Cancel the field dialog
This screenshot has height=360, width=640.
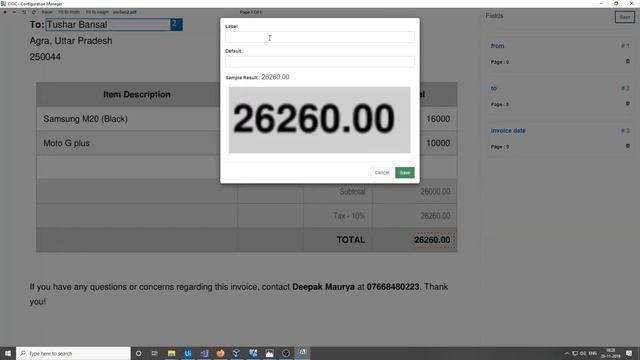pos(382,173)
